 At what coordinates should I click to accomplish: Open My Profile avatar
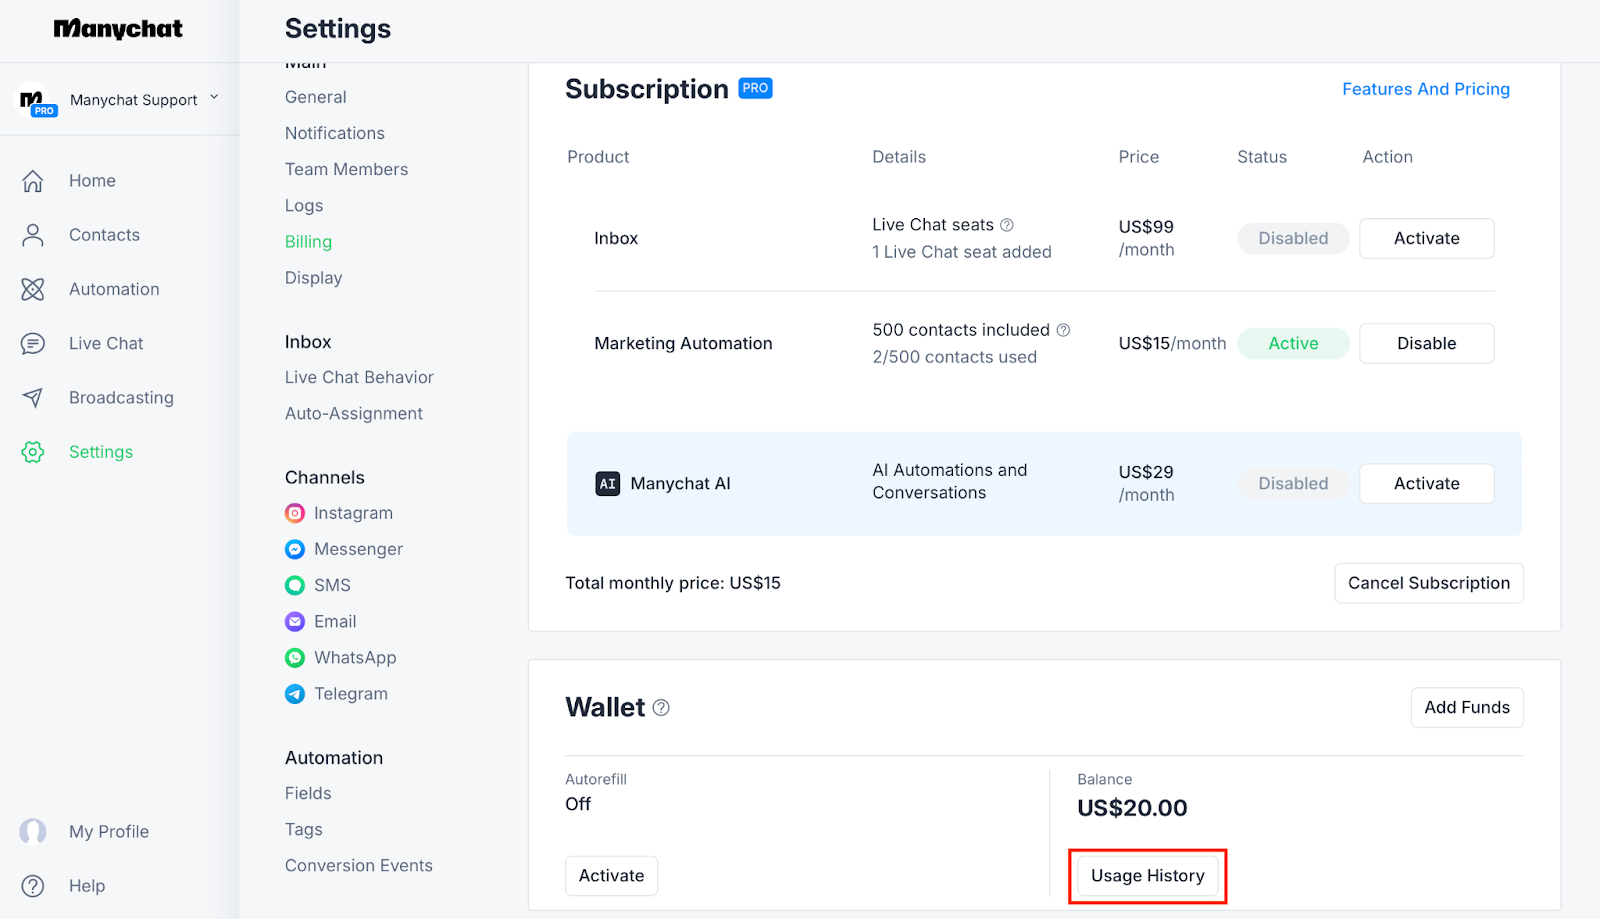tap(33, 832)
